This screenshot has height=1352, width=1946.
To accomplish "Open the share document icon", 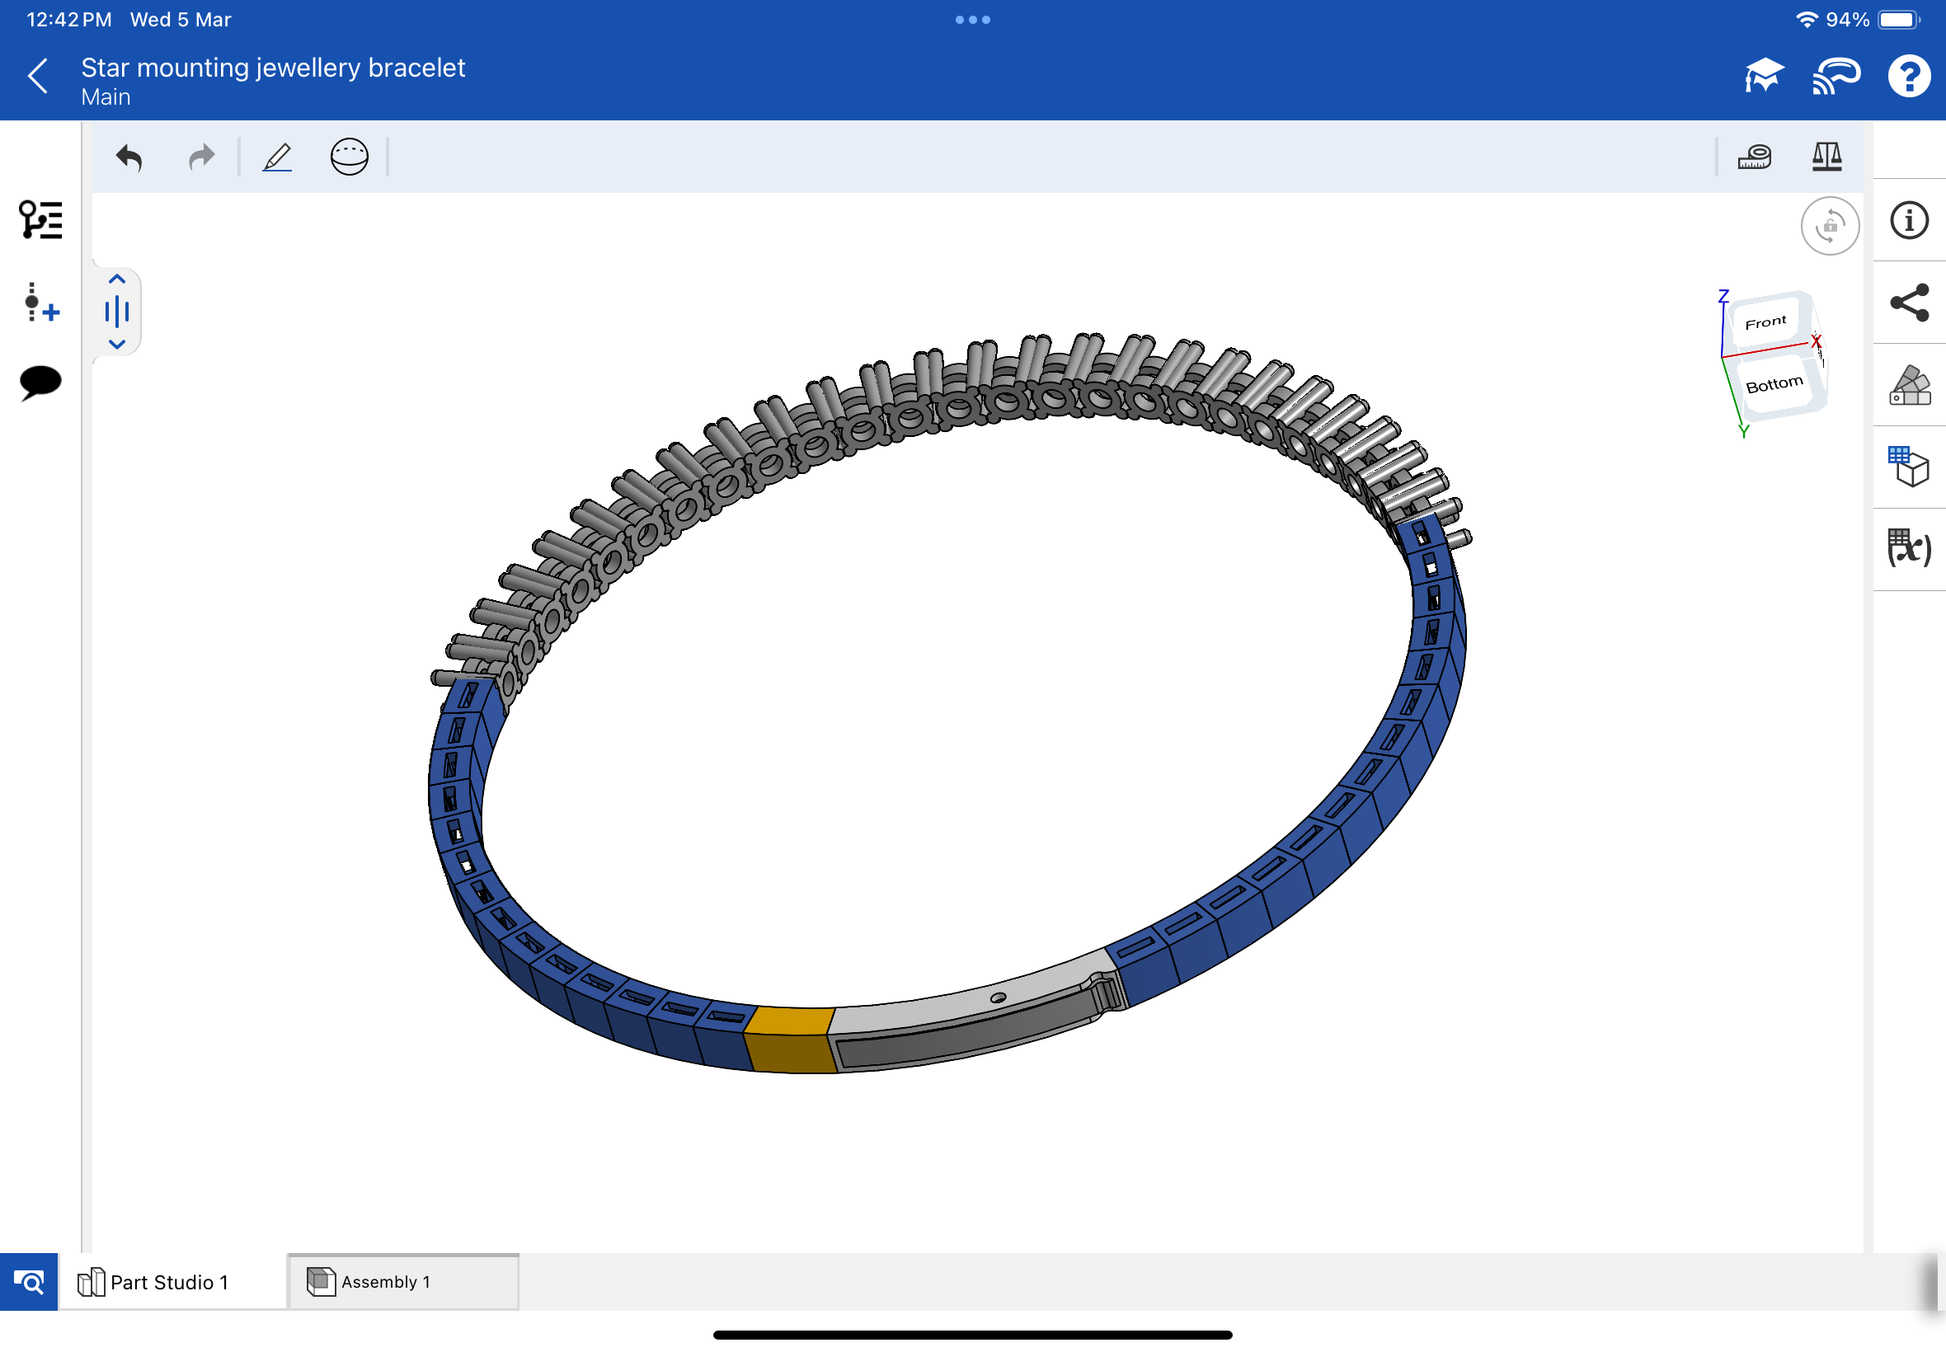I will click(1908, 303).
